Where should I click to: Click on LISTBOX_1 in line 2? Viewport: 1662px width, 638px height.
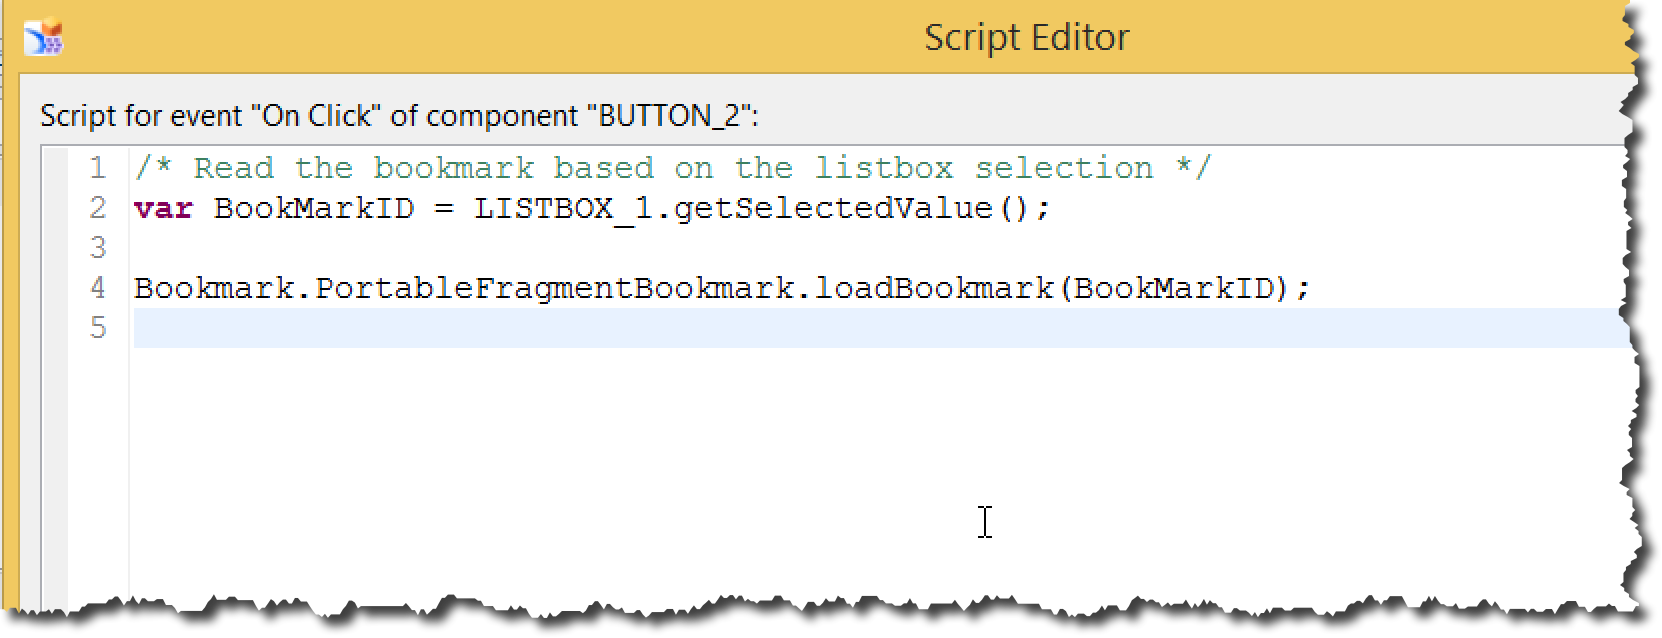click(562, 208)
